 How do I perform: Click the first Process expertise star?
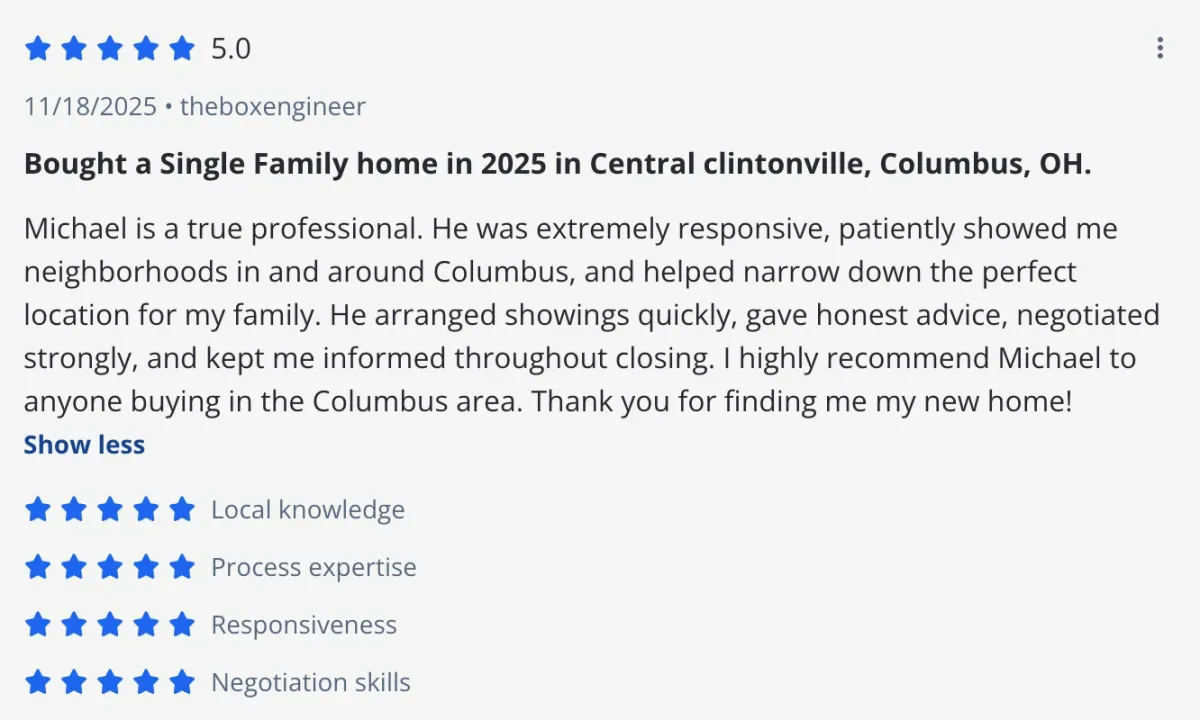[37, 568]
